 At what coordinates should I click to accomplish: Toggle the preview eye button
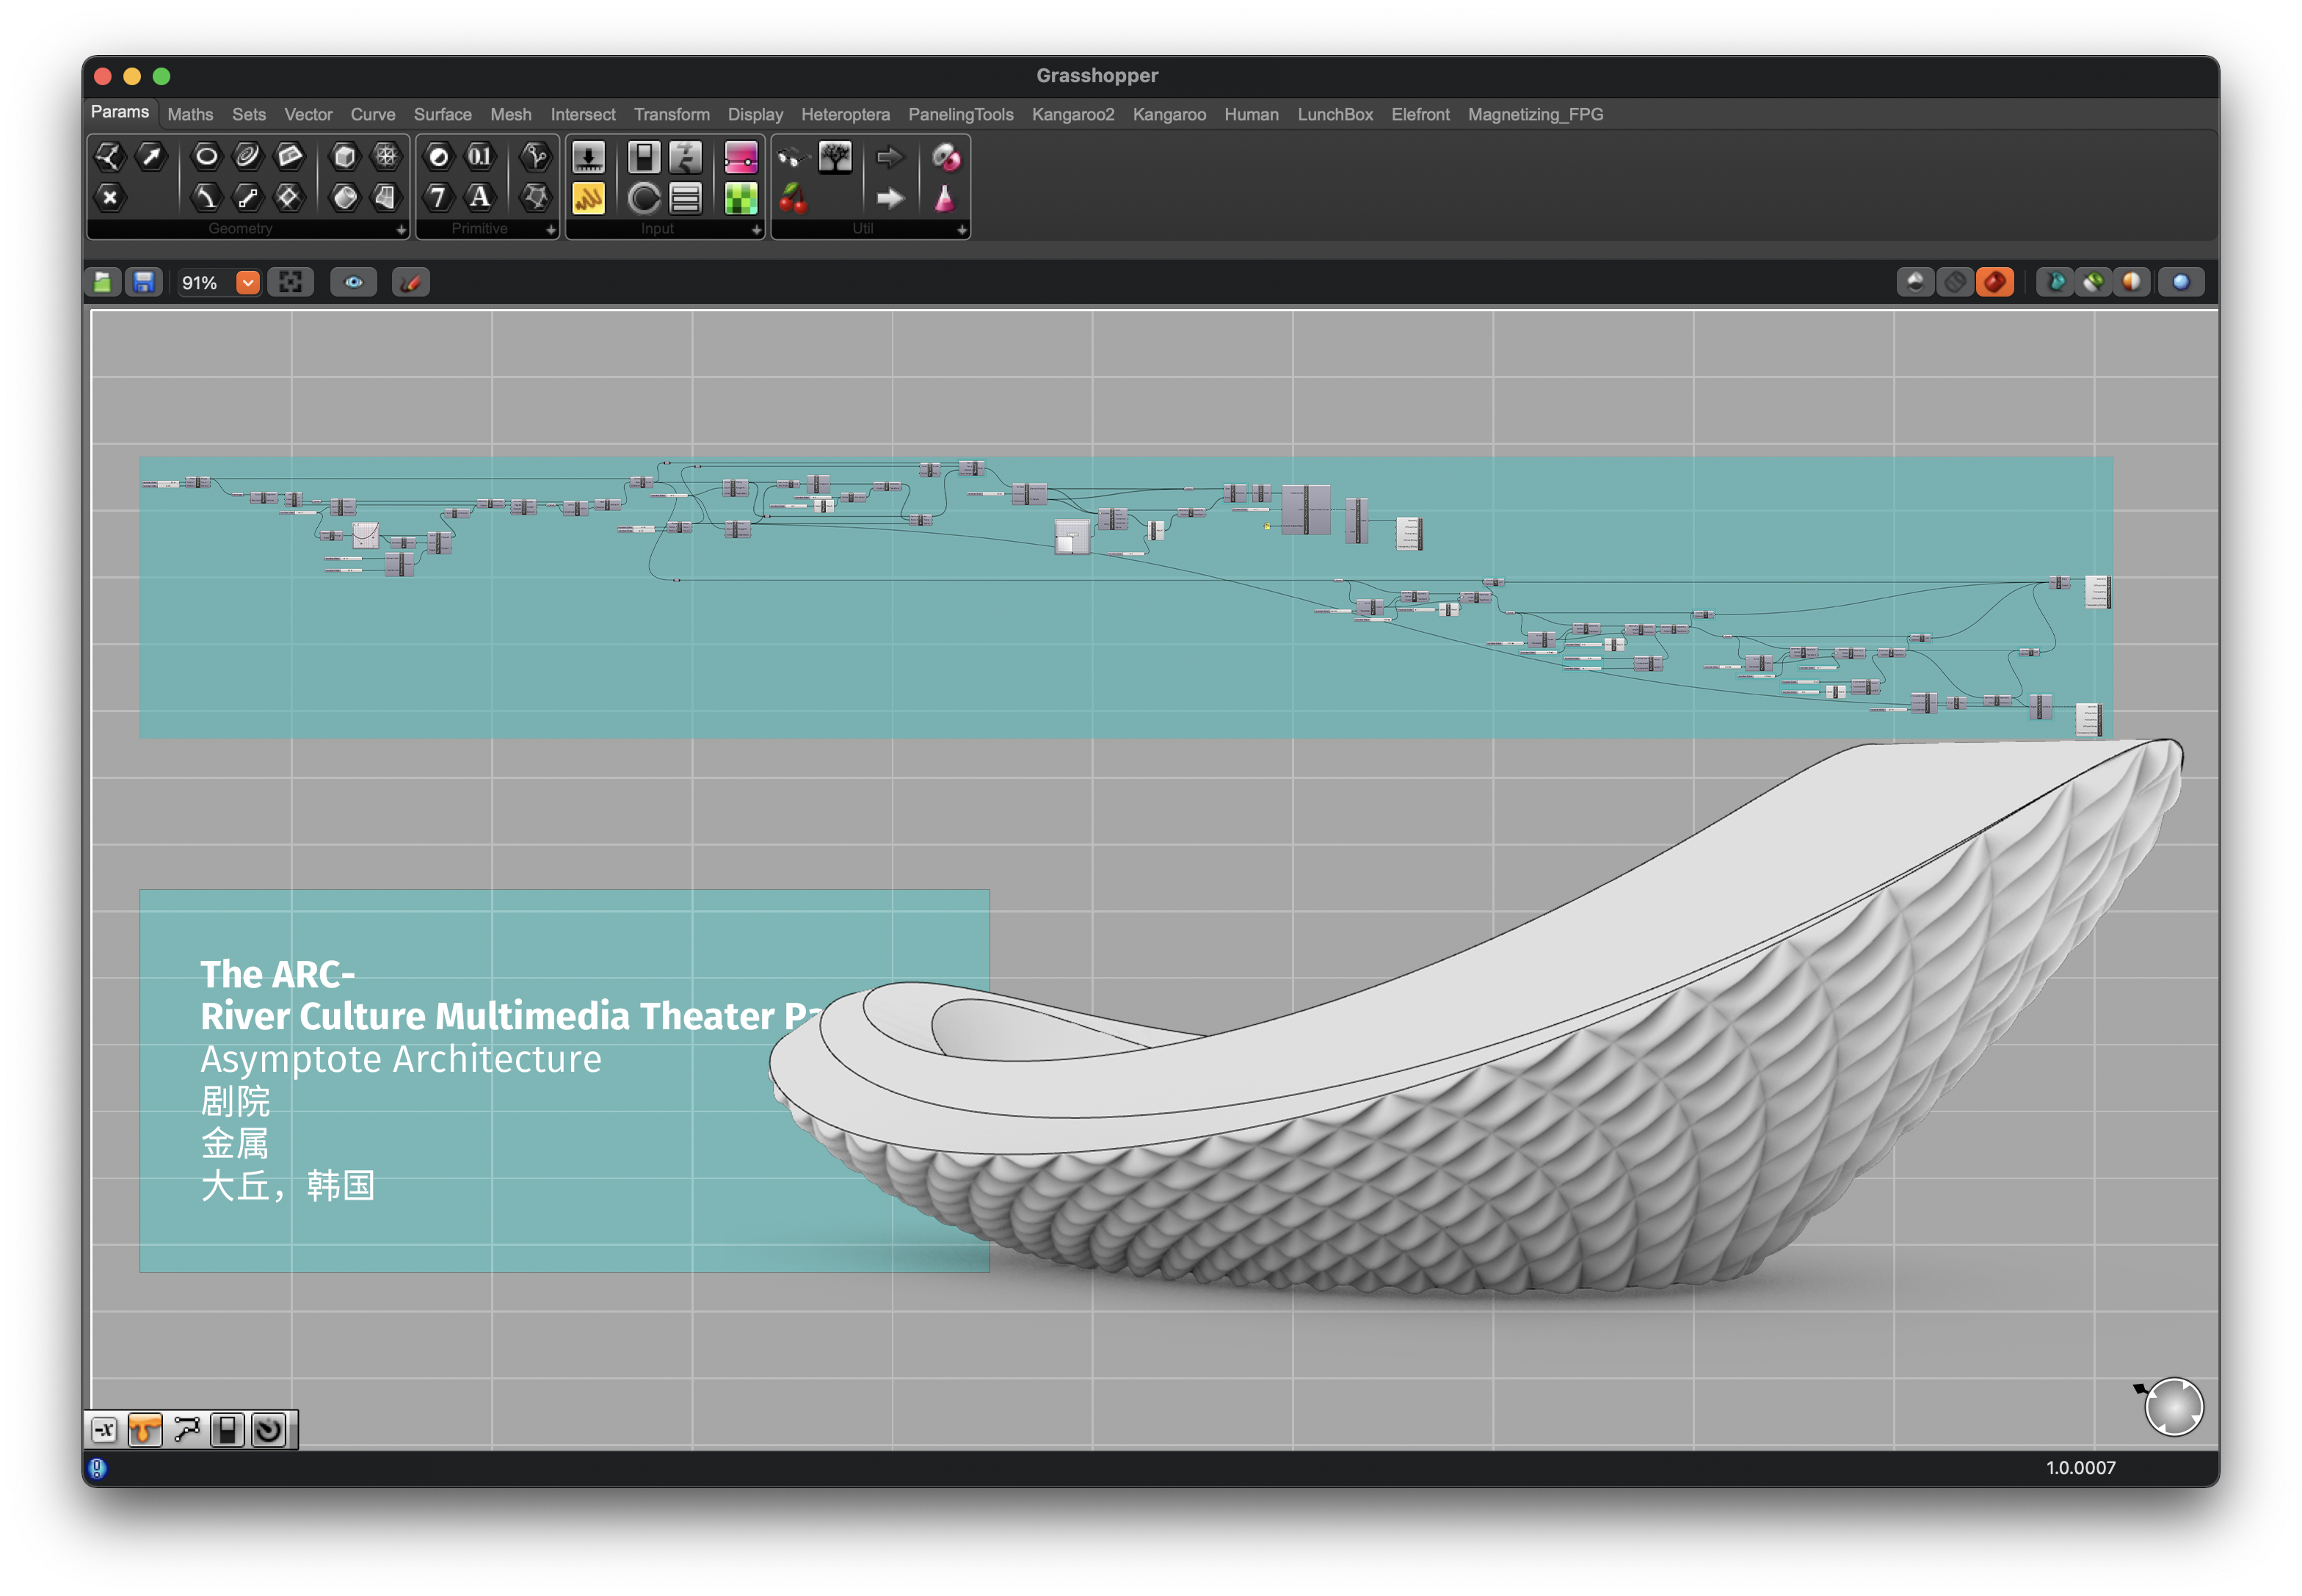point(353,283)
